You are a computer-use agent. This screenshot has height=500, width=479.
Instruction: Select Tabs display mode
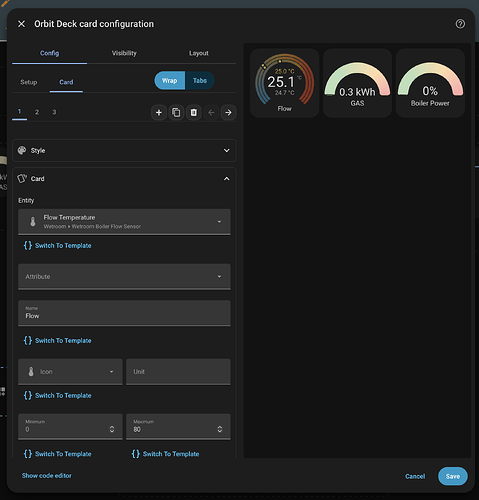(200, 81)
